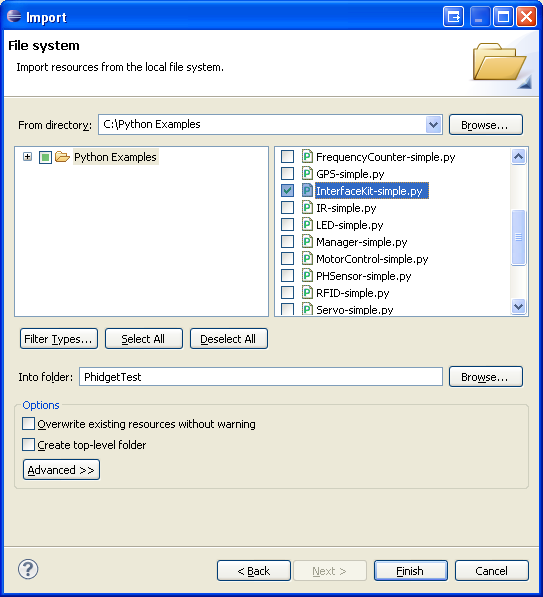Screen dimensions: 543x597
Task: Expand the Advanced options section
Action: [x=61, y=470]
